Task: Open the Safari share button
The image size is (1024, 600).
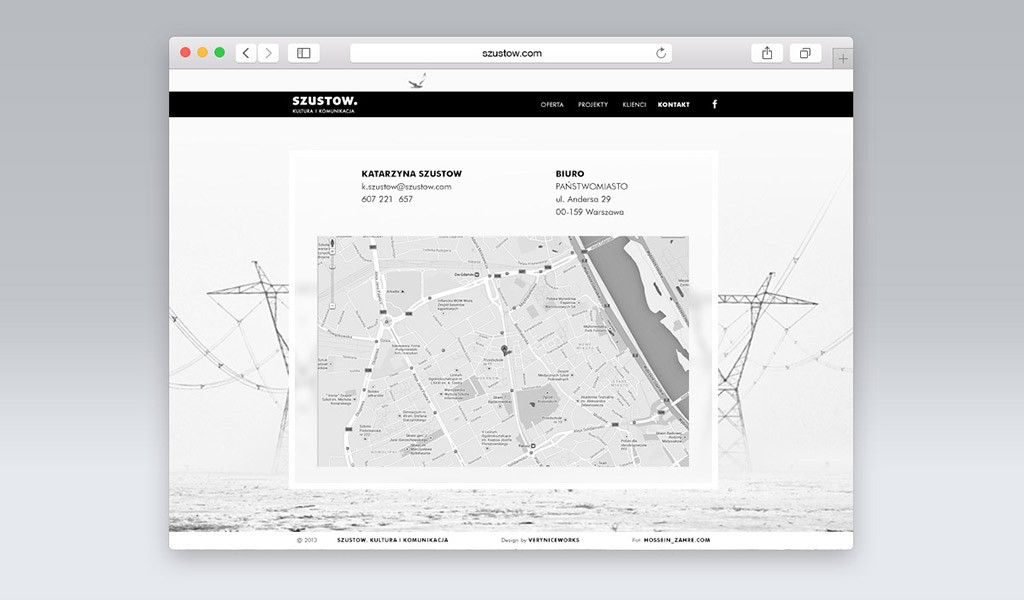Action: click(x=767, y=53)
